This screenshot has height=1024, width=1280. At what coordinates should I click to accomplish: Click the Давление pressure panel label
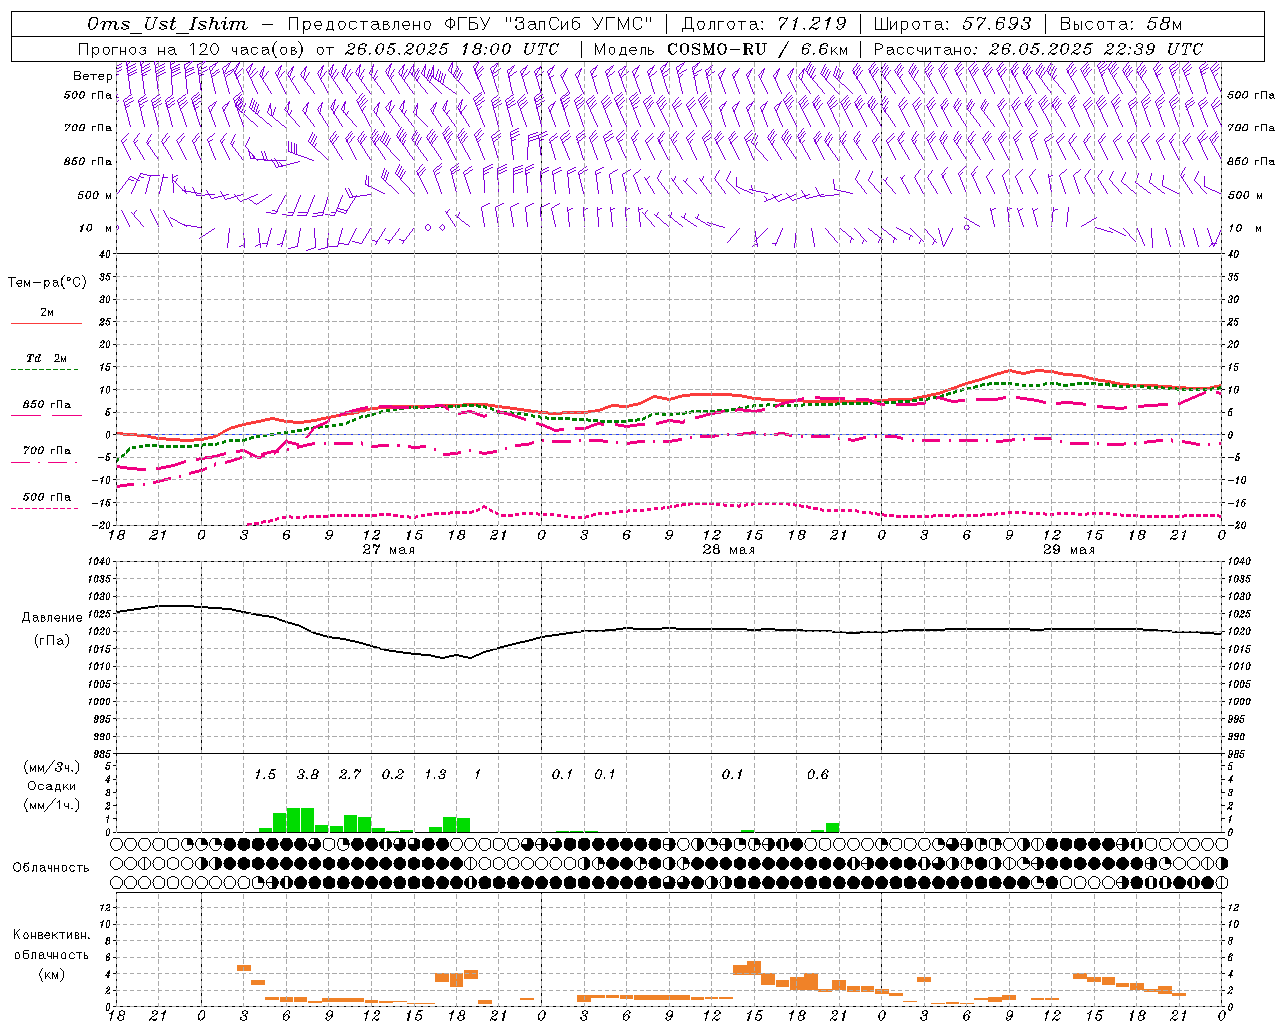(x=52, y=618)
